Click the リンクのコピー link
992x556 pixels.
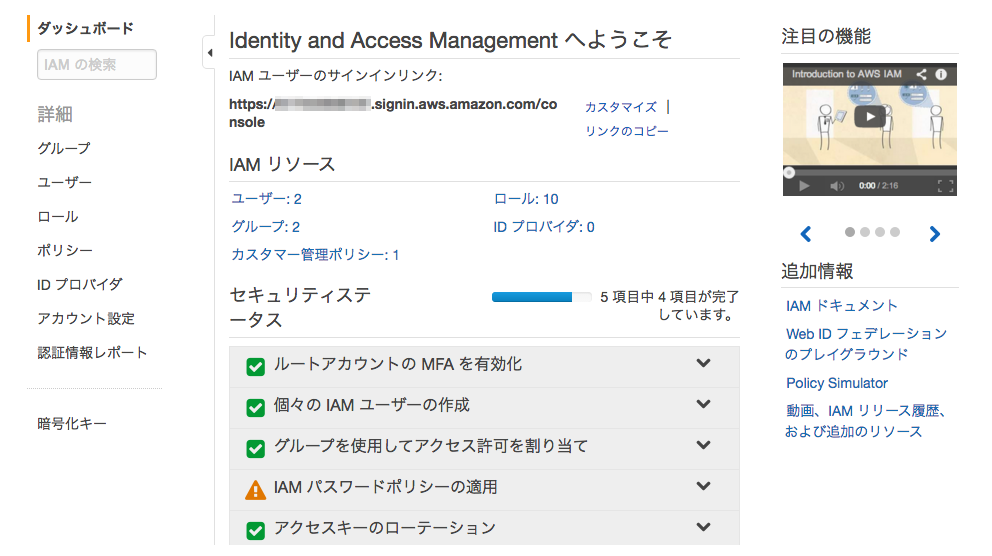pos(626,131)
